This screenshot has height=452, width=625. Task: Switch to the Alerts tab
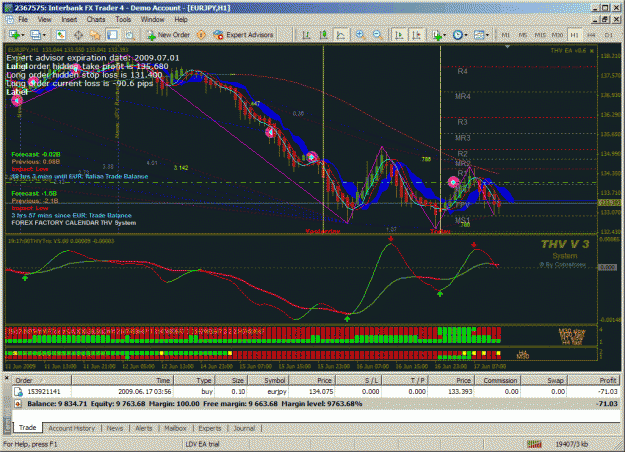tap(143, 428)
